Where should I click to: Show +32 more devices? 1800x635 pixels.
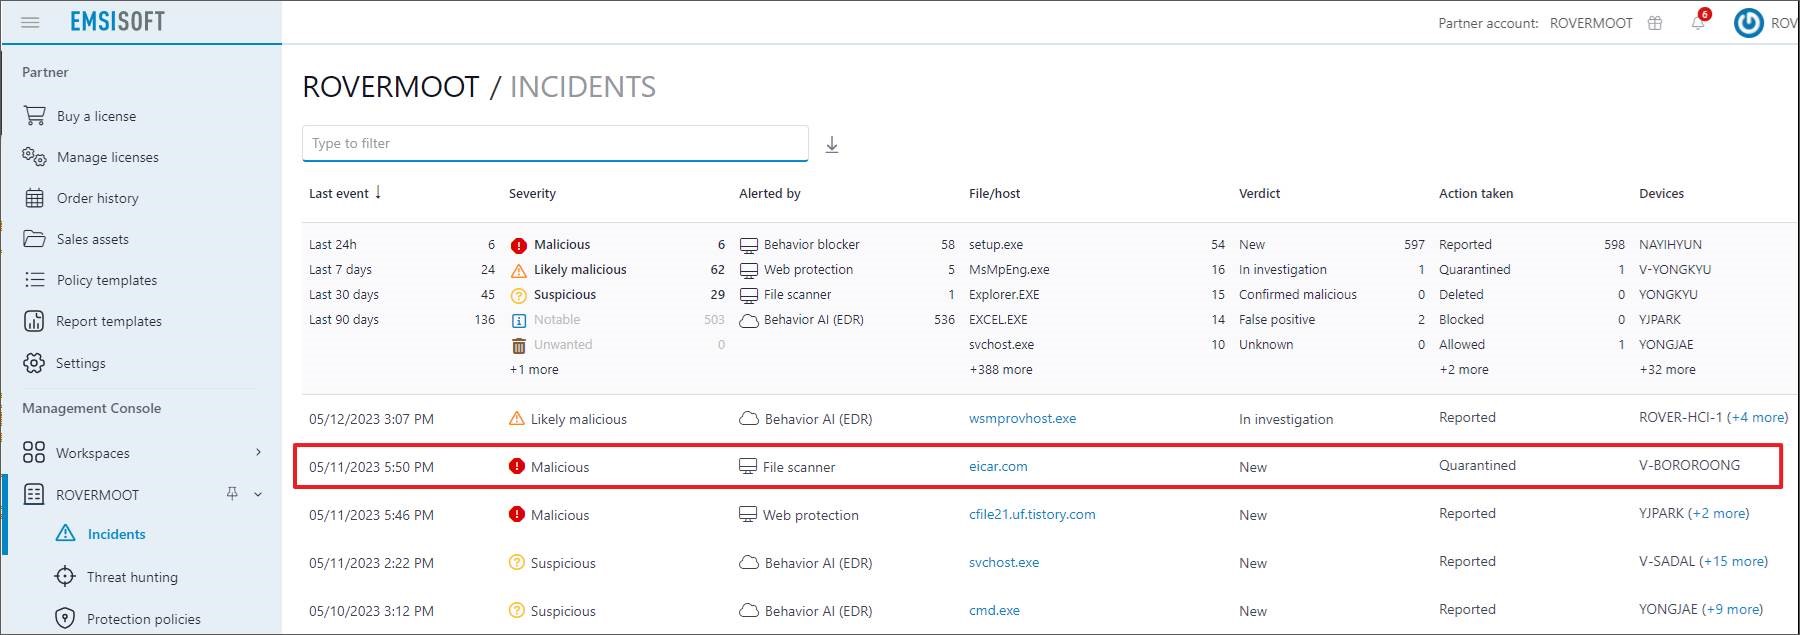[1667, 370]
